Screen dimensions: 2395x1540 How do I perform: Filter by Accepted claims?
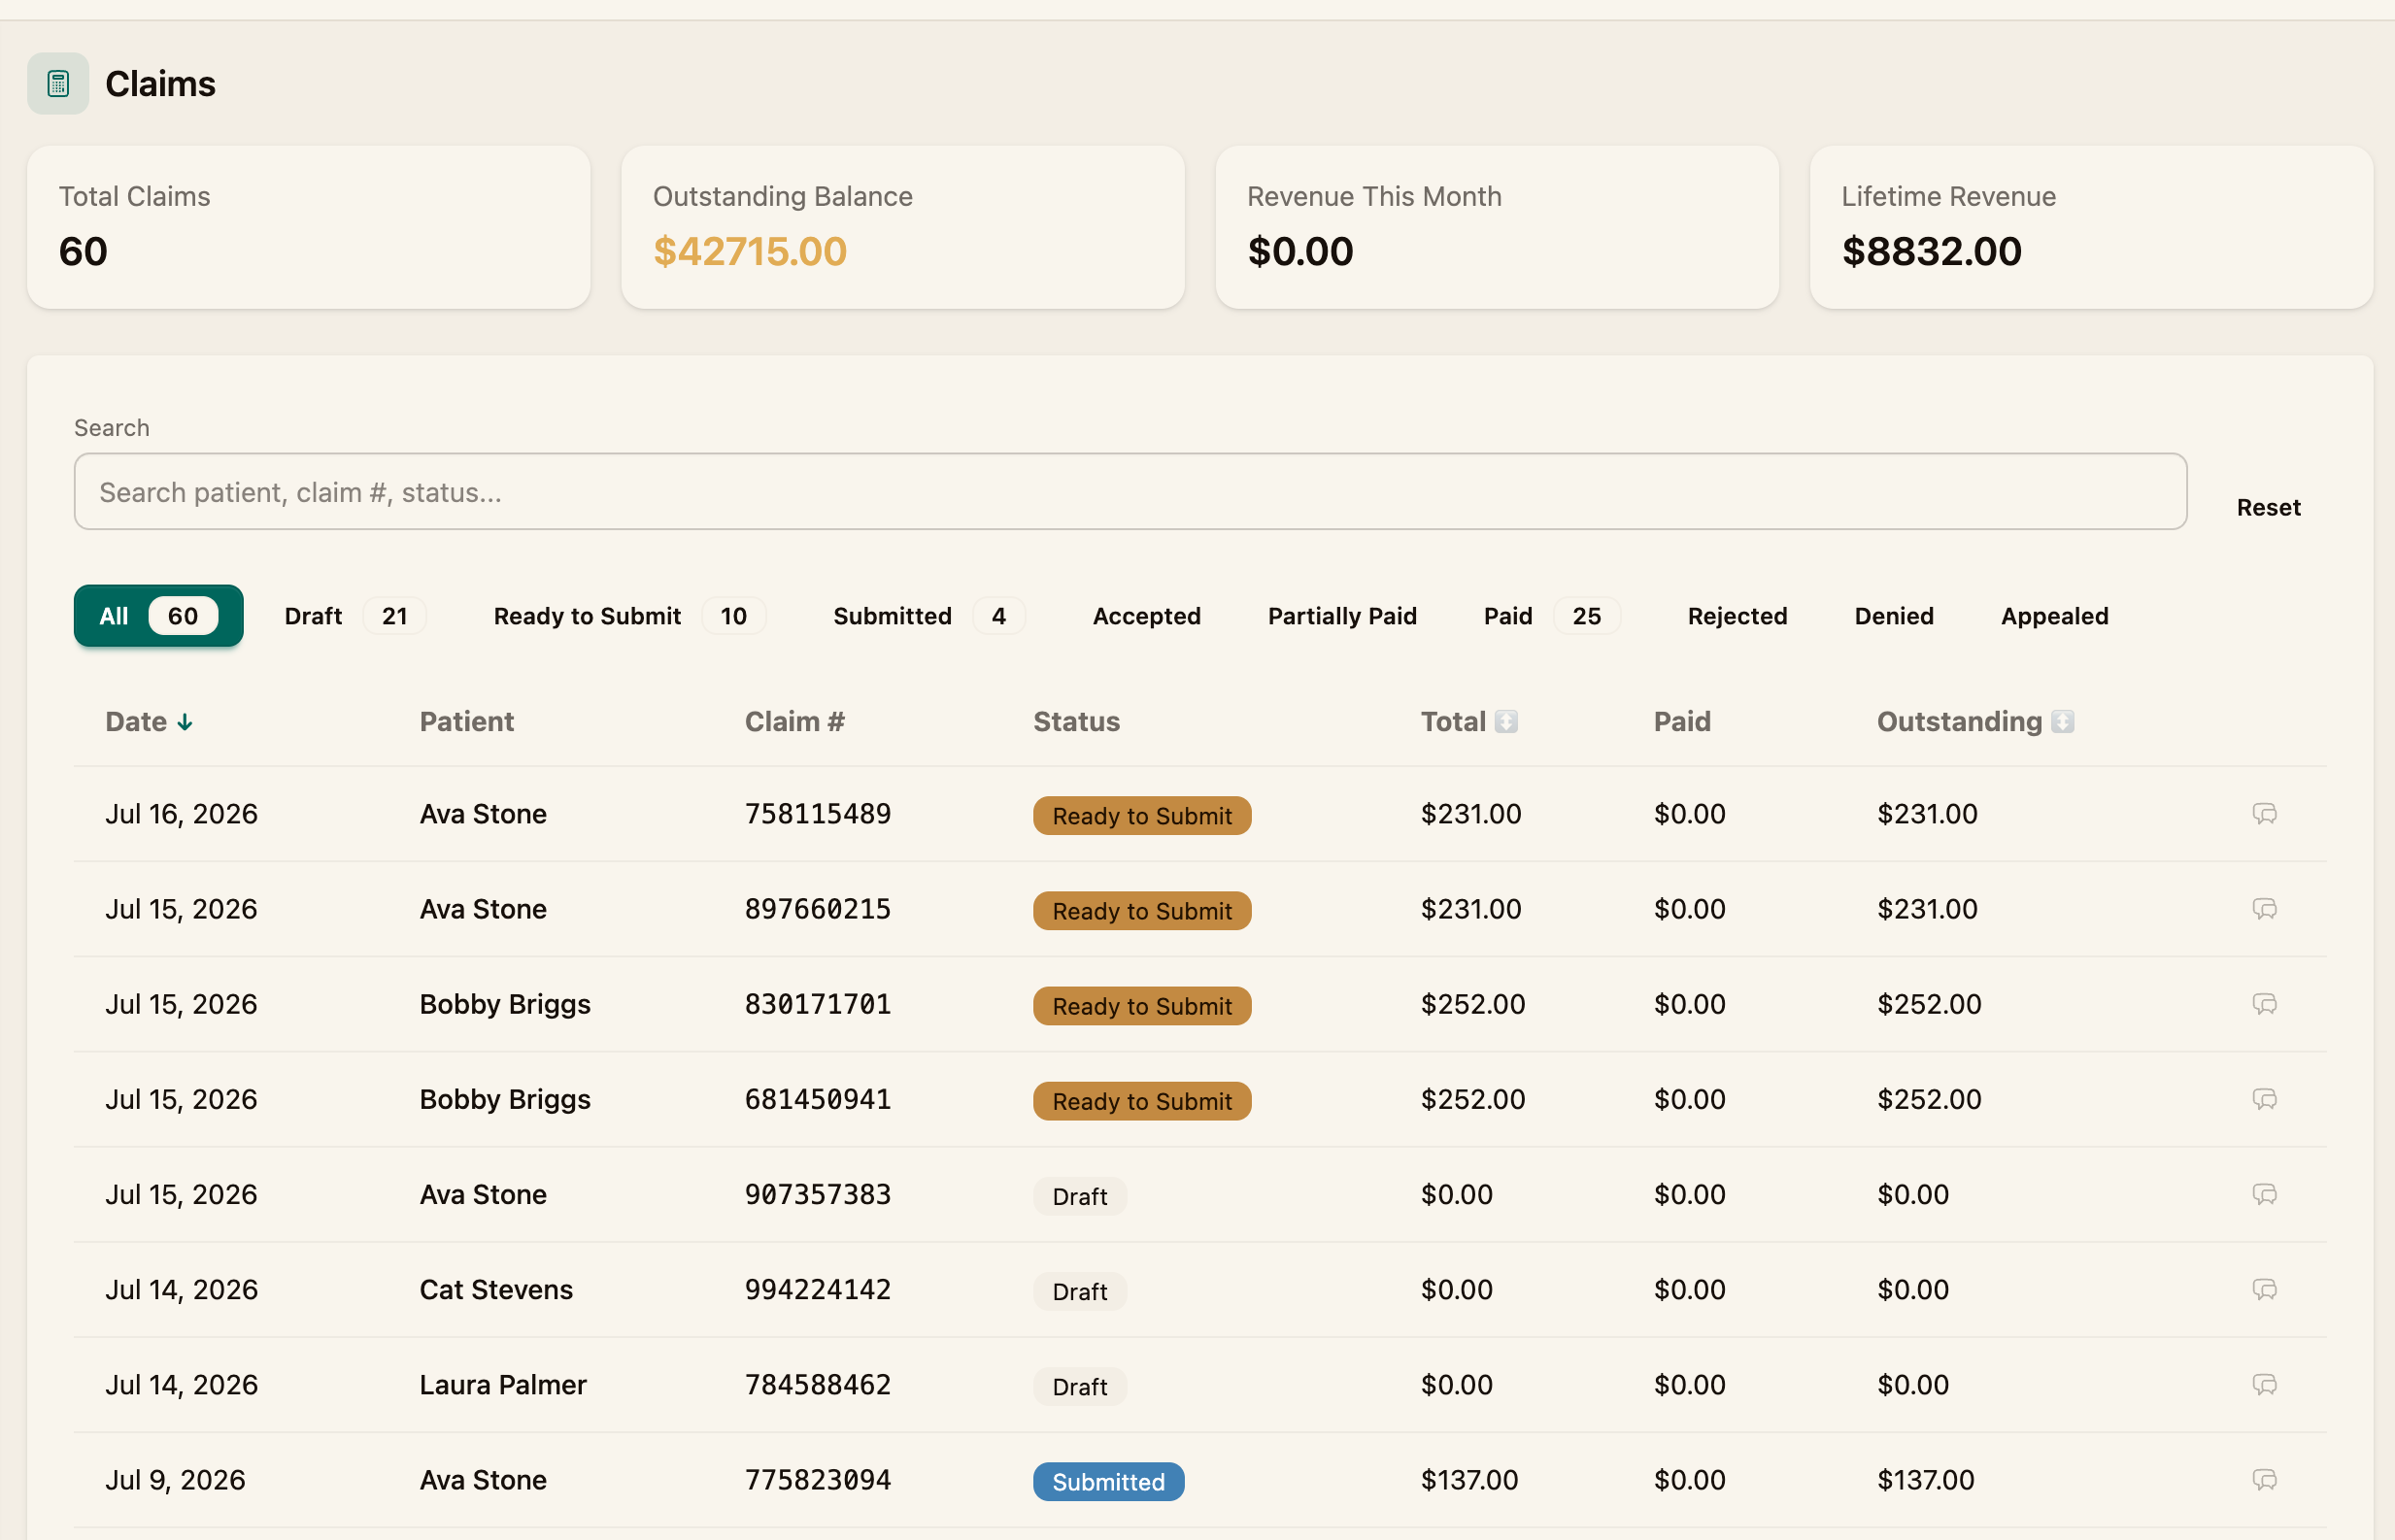click(1146, 616)
